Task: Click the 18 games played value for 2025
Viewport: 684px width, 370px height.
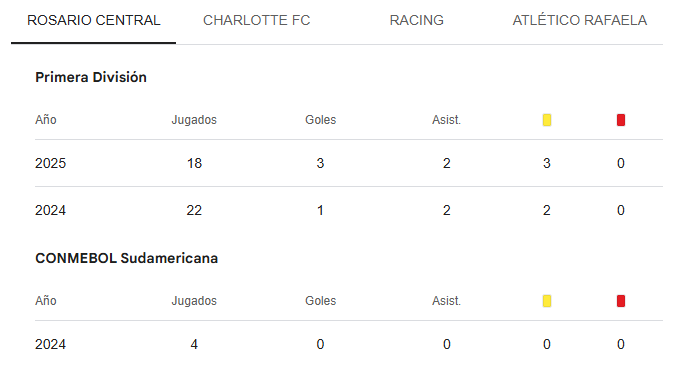Action: (x=194, y=163)
